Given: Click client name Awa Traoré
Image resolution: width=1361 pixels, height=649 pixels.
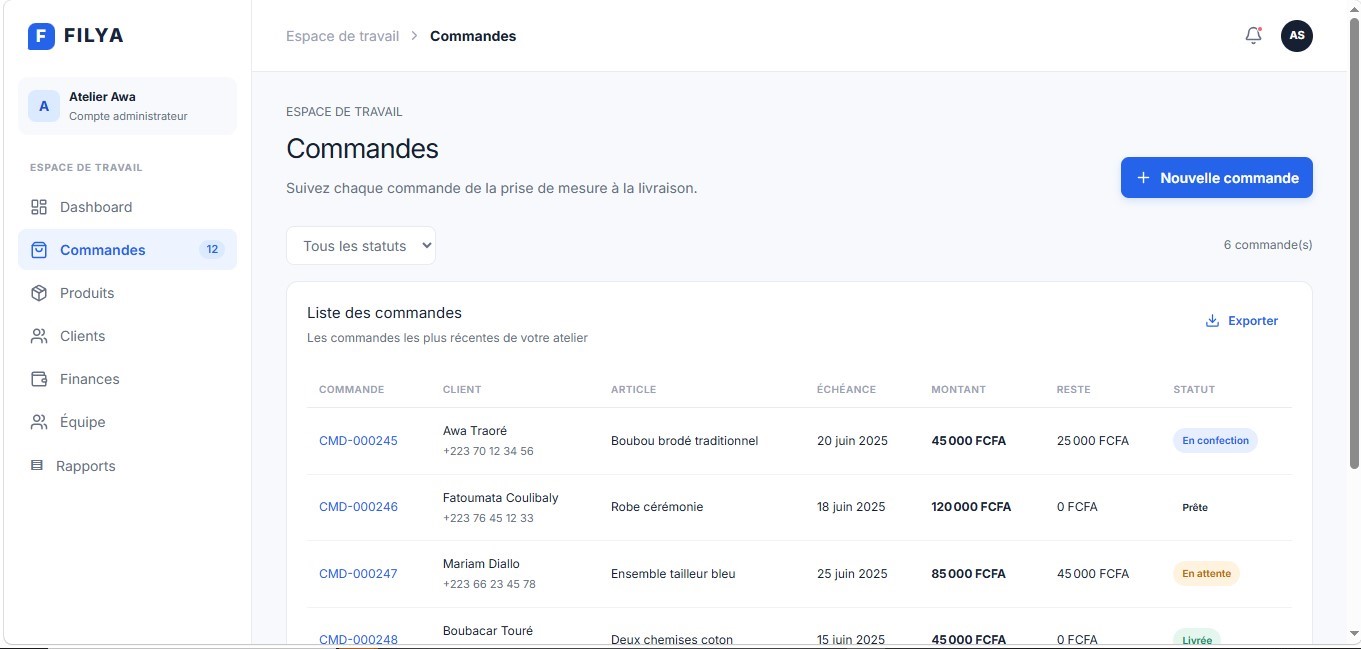Looking at the screenshot, I should [475, 431].
